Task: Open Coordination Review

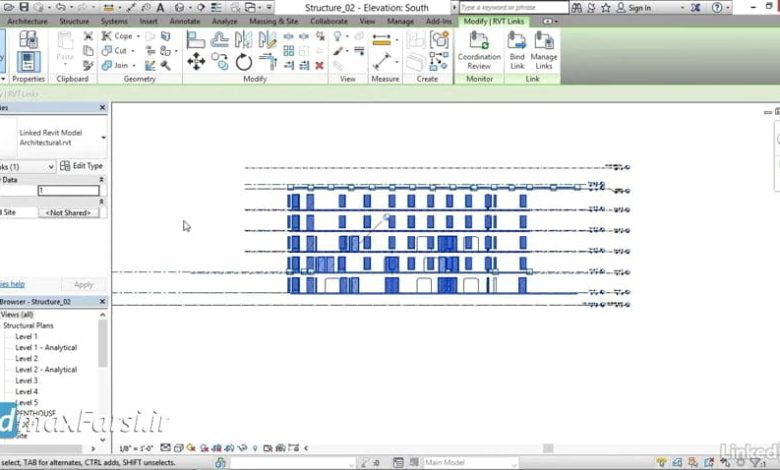Action: [479, 50]
